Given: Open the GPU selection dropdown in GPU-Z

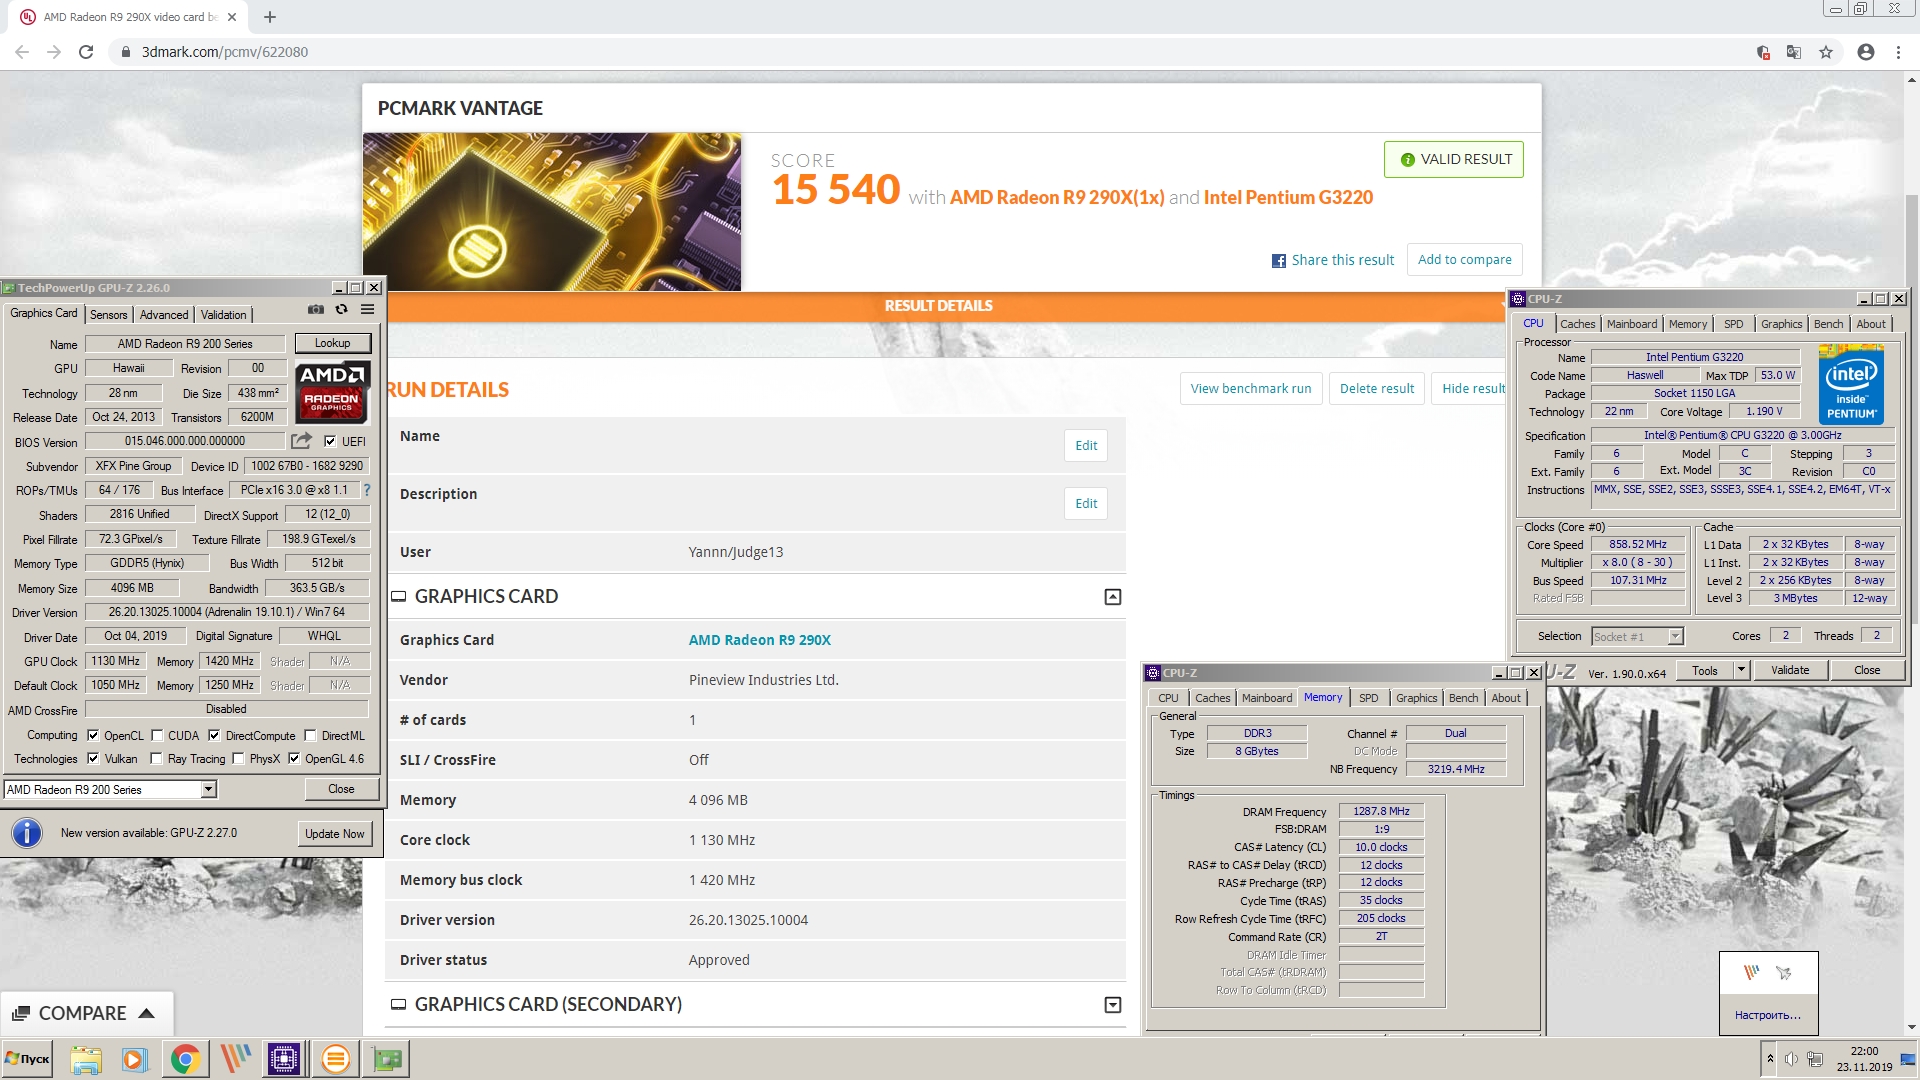Looking at the screenshot, I should 208,790.
